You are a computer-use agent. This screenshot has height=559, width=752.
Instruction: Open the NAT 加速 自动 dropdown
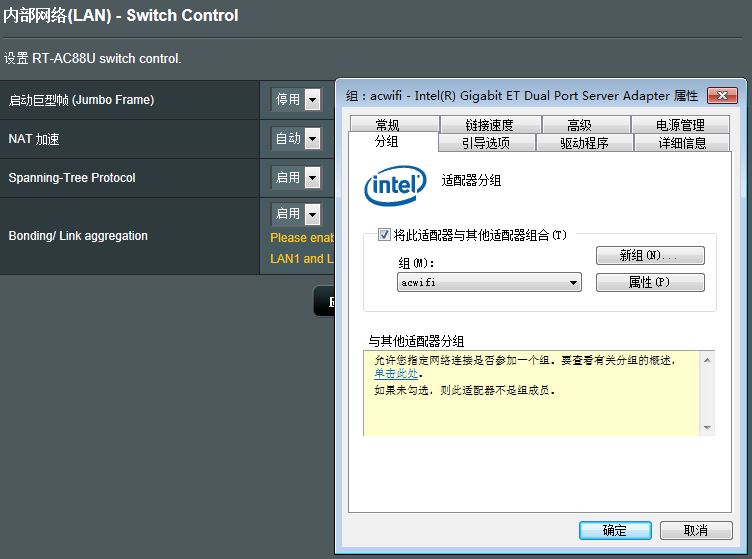coord(295,139)
